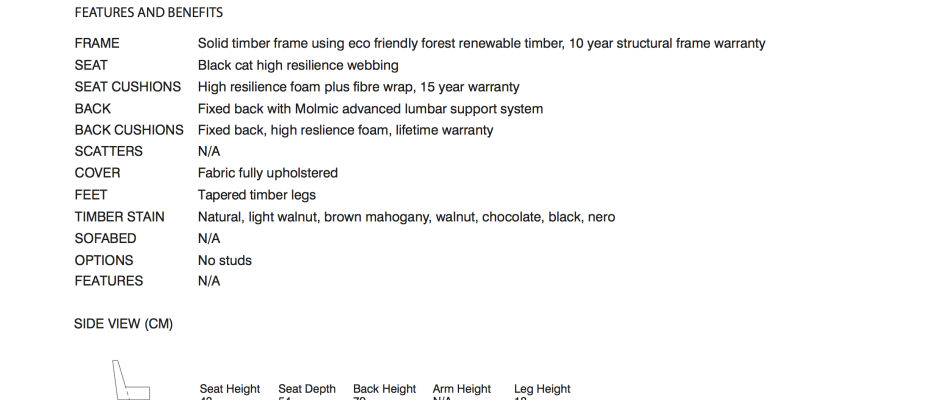Select the Back Height column header
This screenshot has width=940, height=400.
pos(384,389)
